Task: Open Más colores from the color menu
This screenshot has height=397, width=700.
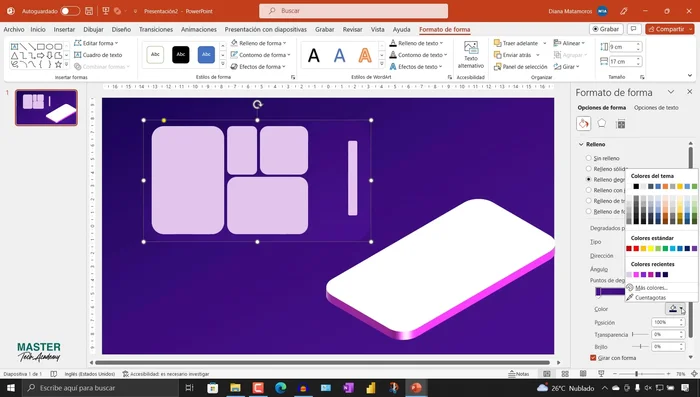Action: (x=646, y=288)
